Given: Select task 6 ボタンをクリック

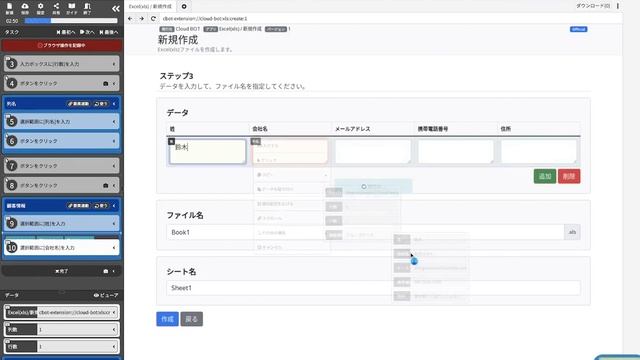Looking at the screenshot, I should tap(62, 141).
